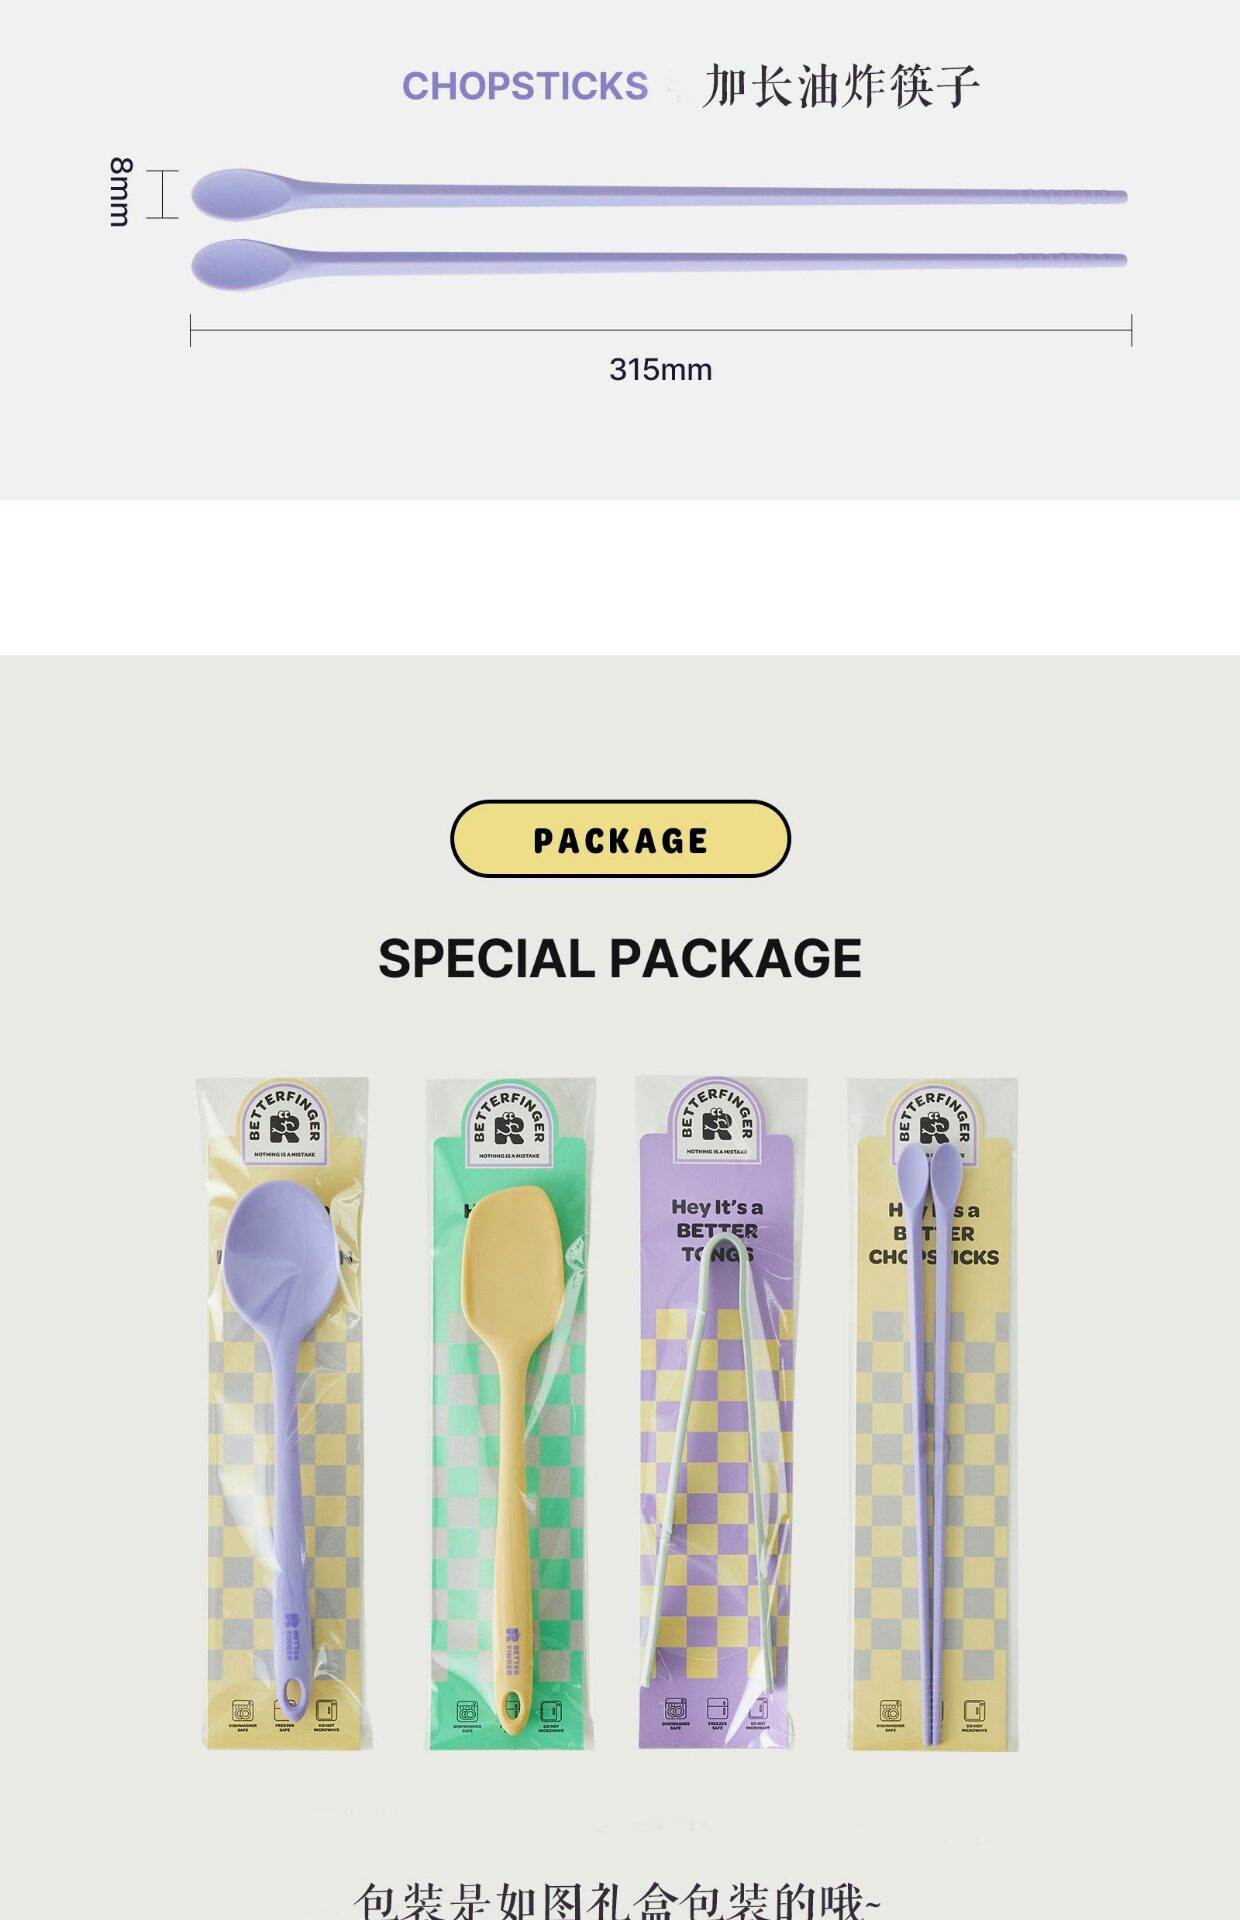
Task: Click the upper purple chopstick image
Action: tap(659, 194)
